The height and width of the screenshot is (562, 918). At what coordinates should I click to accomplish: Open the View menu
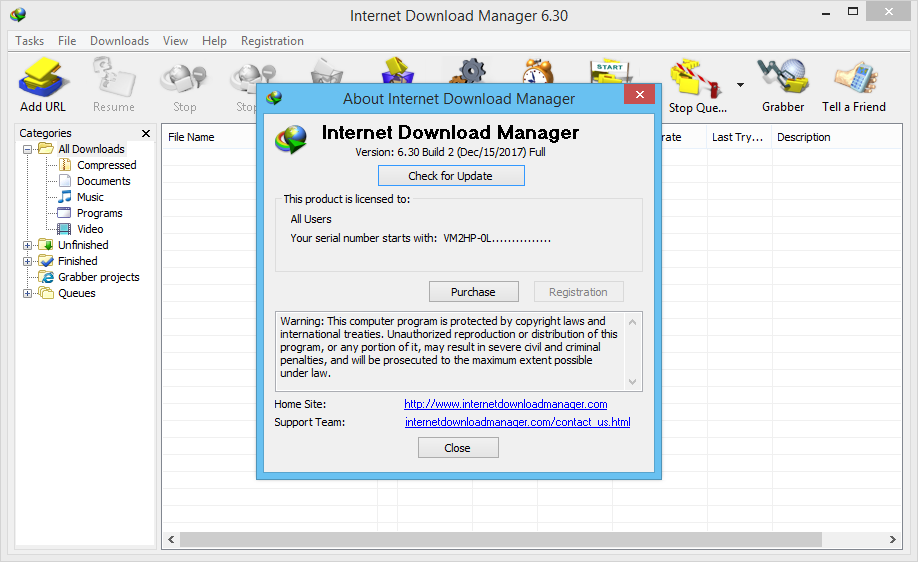click(175, 41)
